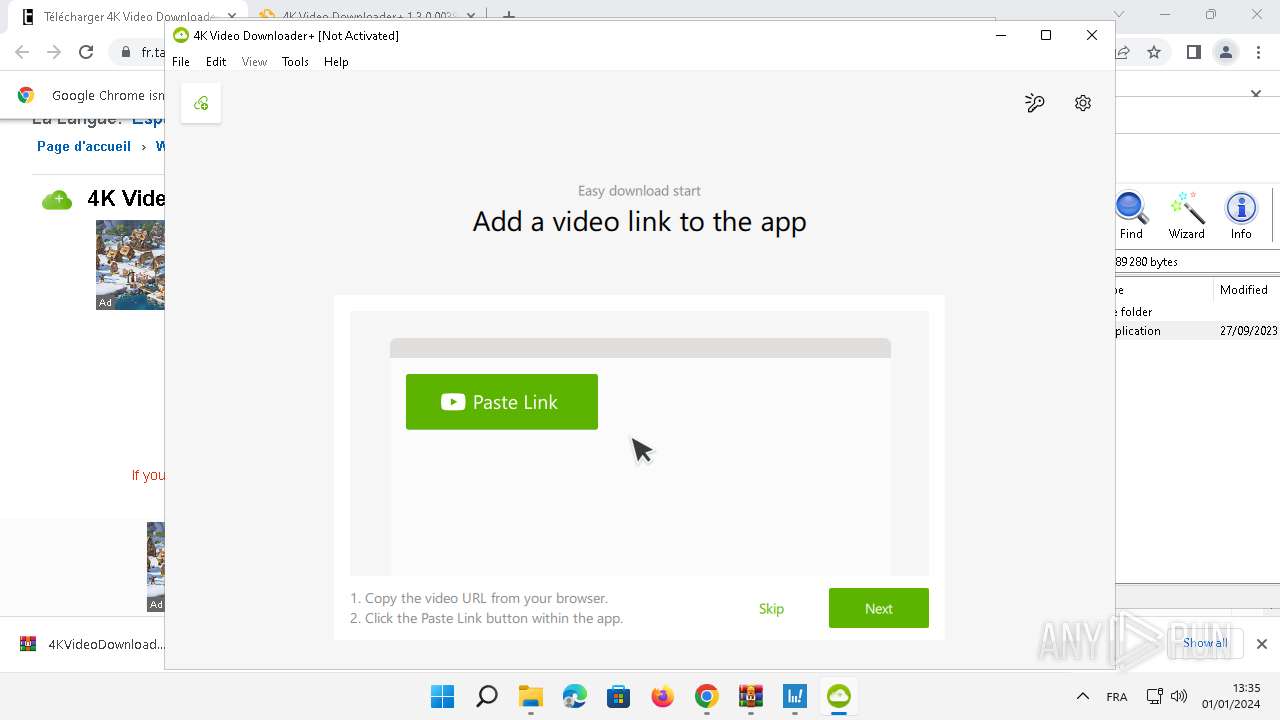Close the Télécharger 4K Video Chrome tab
Screen dimensions: 1280x720
point(232,16)
